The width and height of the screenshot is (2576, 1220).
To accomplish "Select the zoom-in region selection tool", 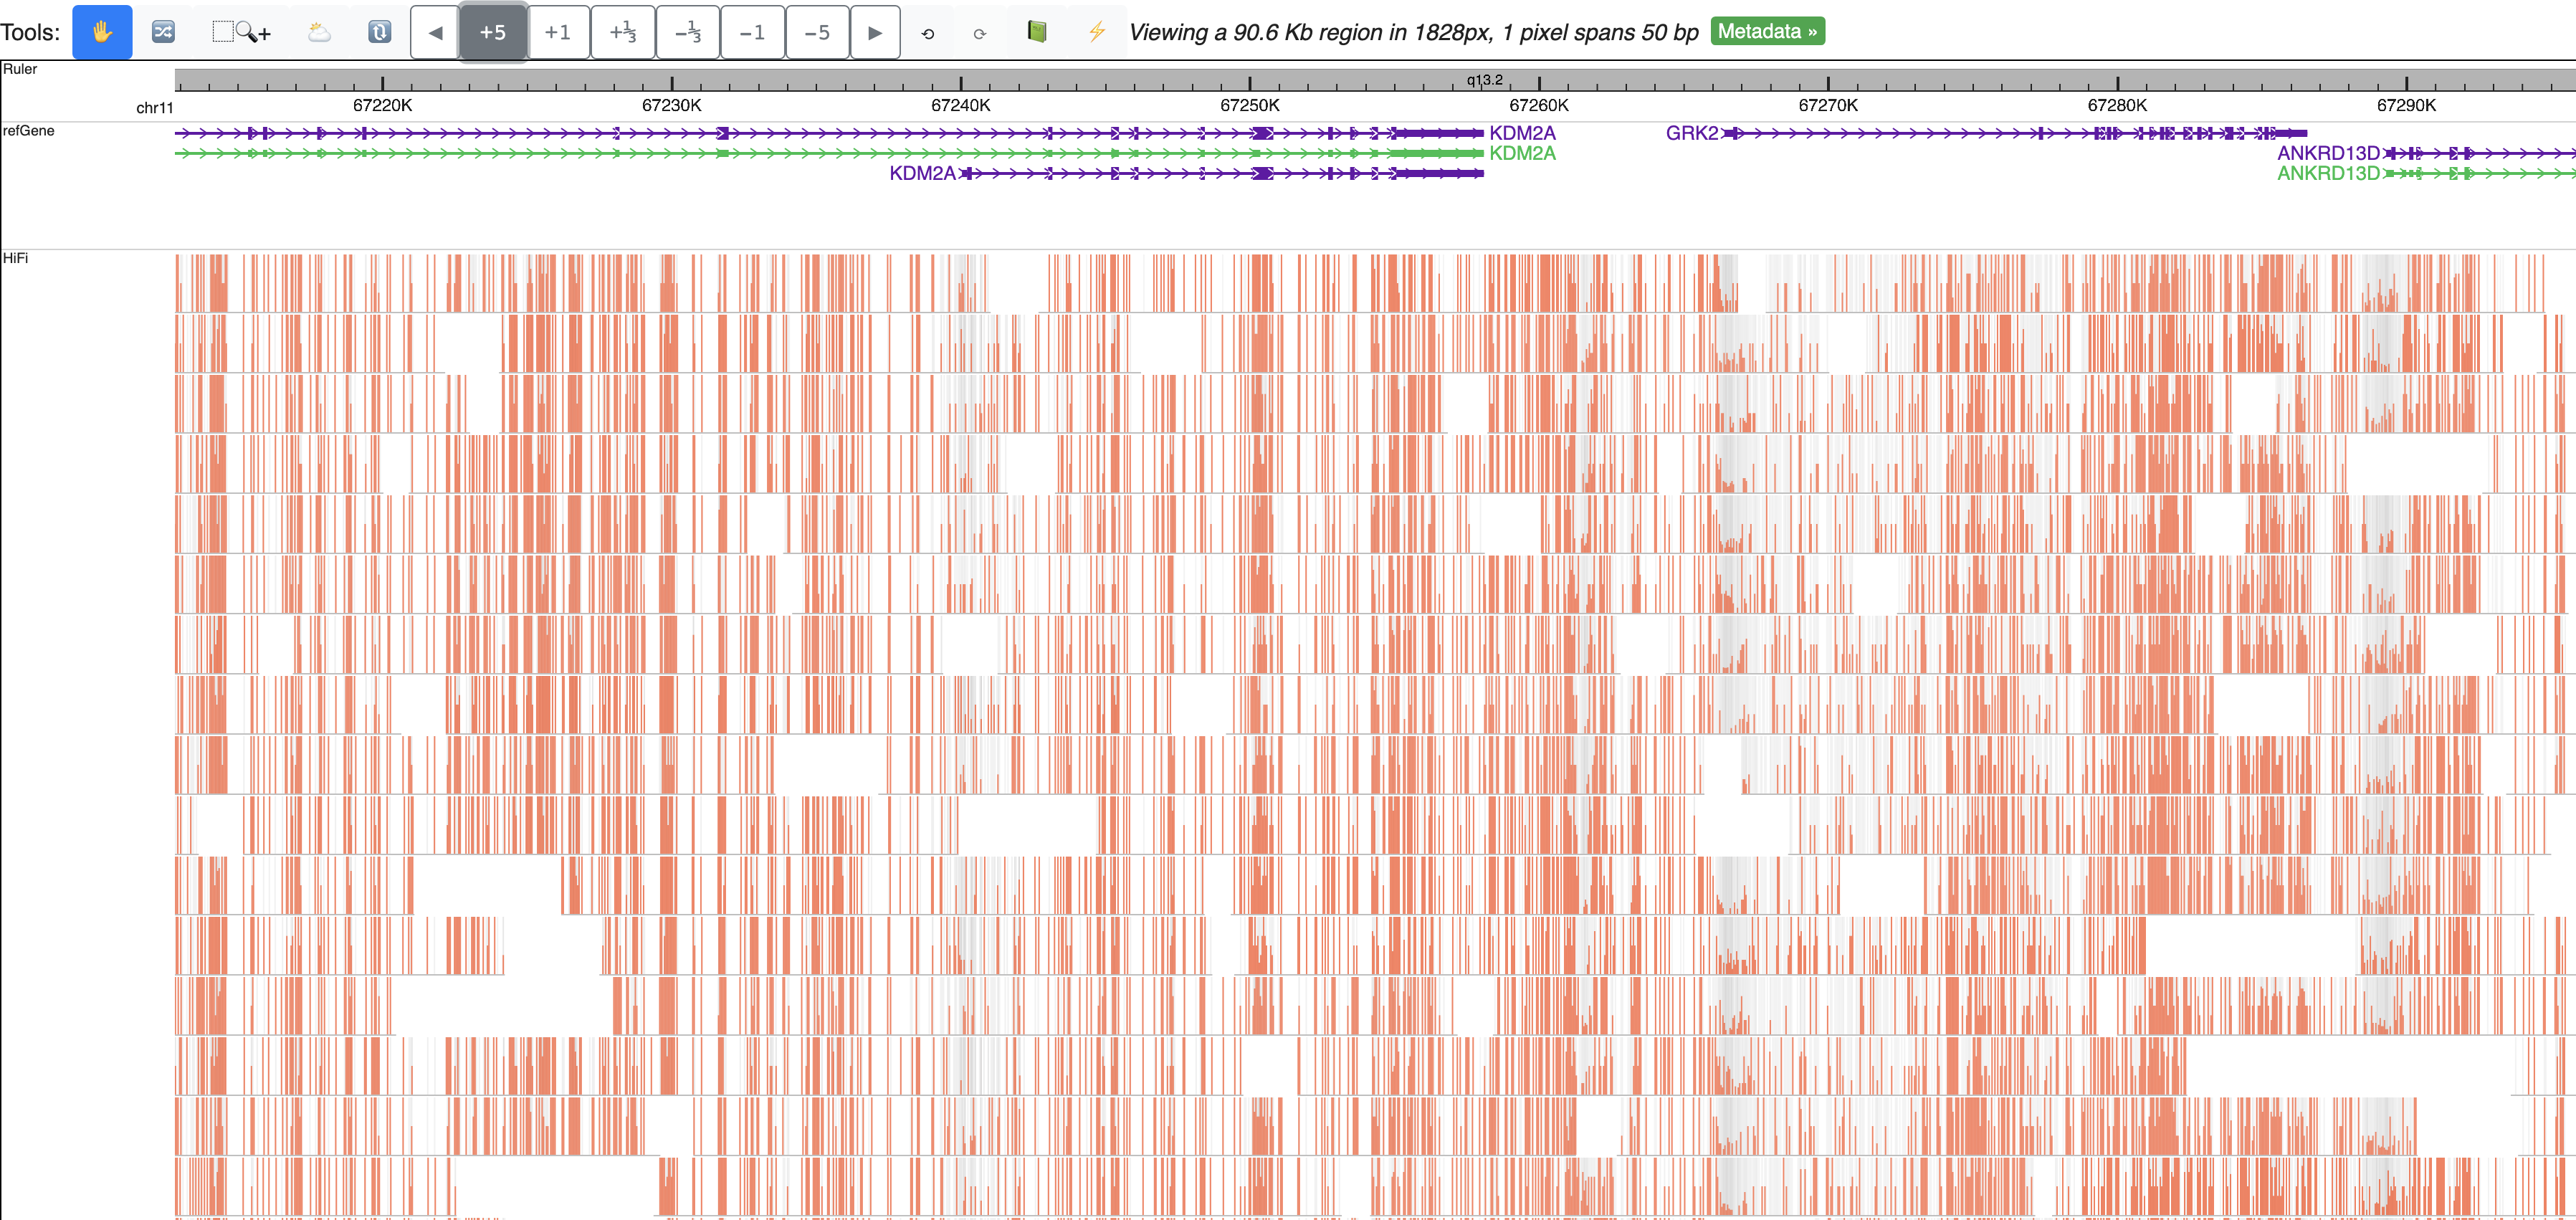I will pos(241,32).
